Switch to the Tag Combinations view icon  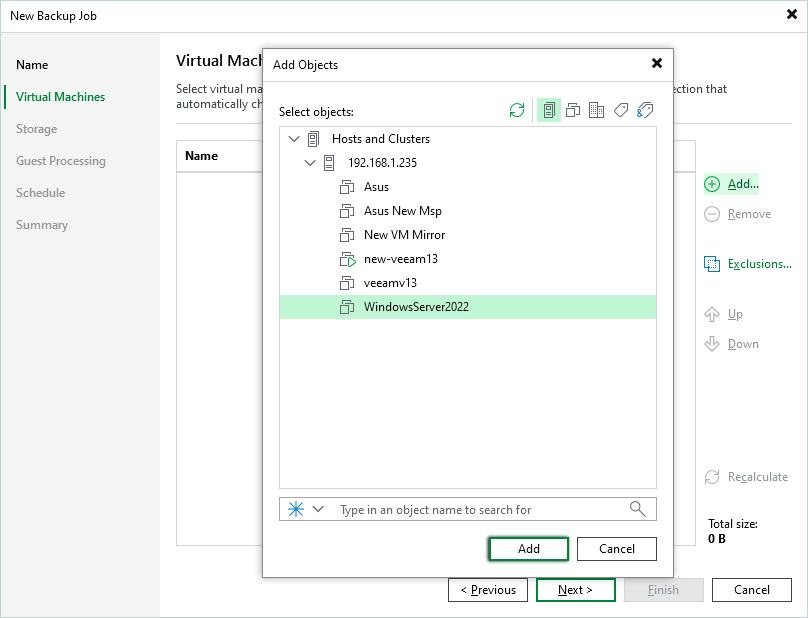[645, 111]
